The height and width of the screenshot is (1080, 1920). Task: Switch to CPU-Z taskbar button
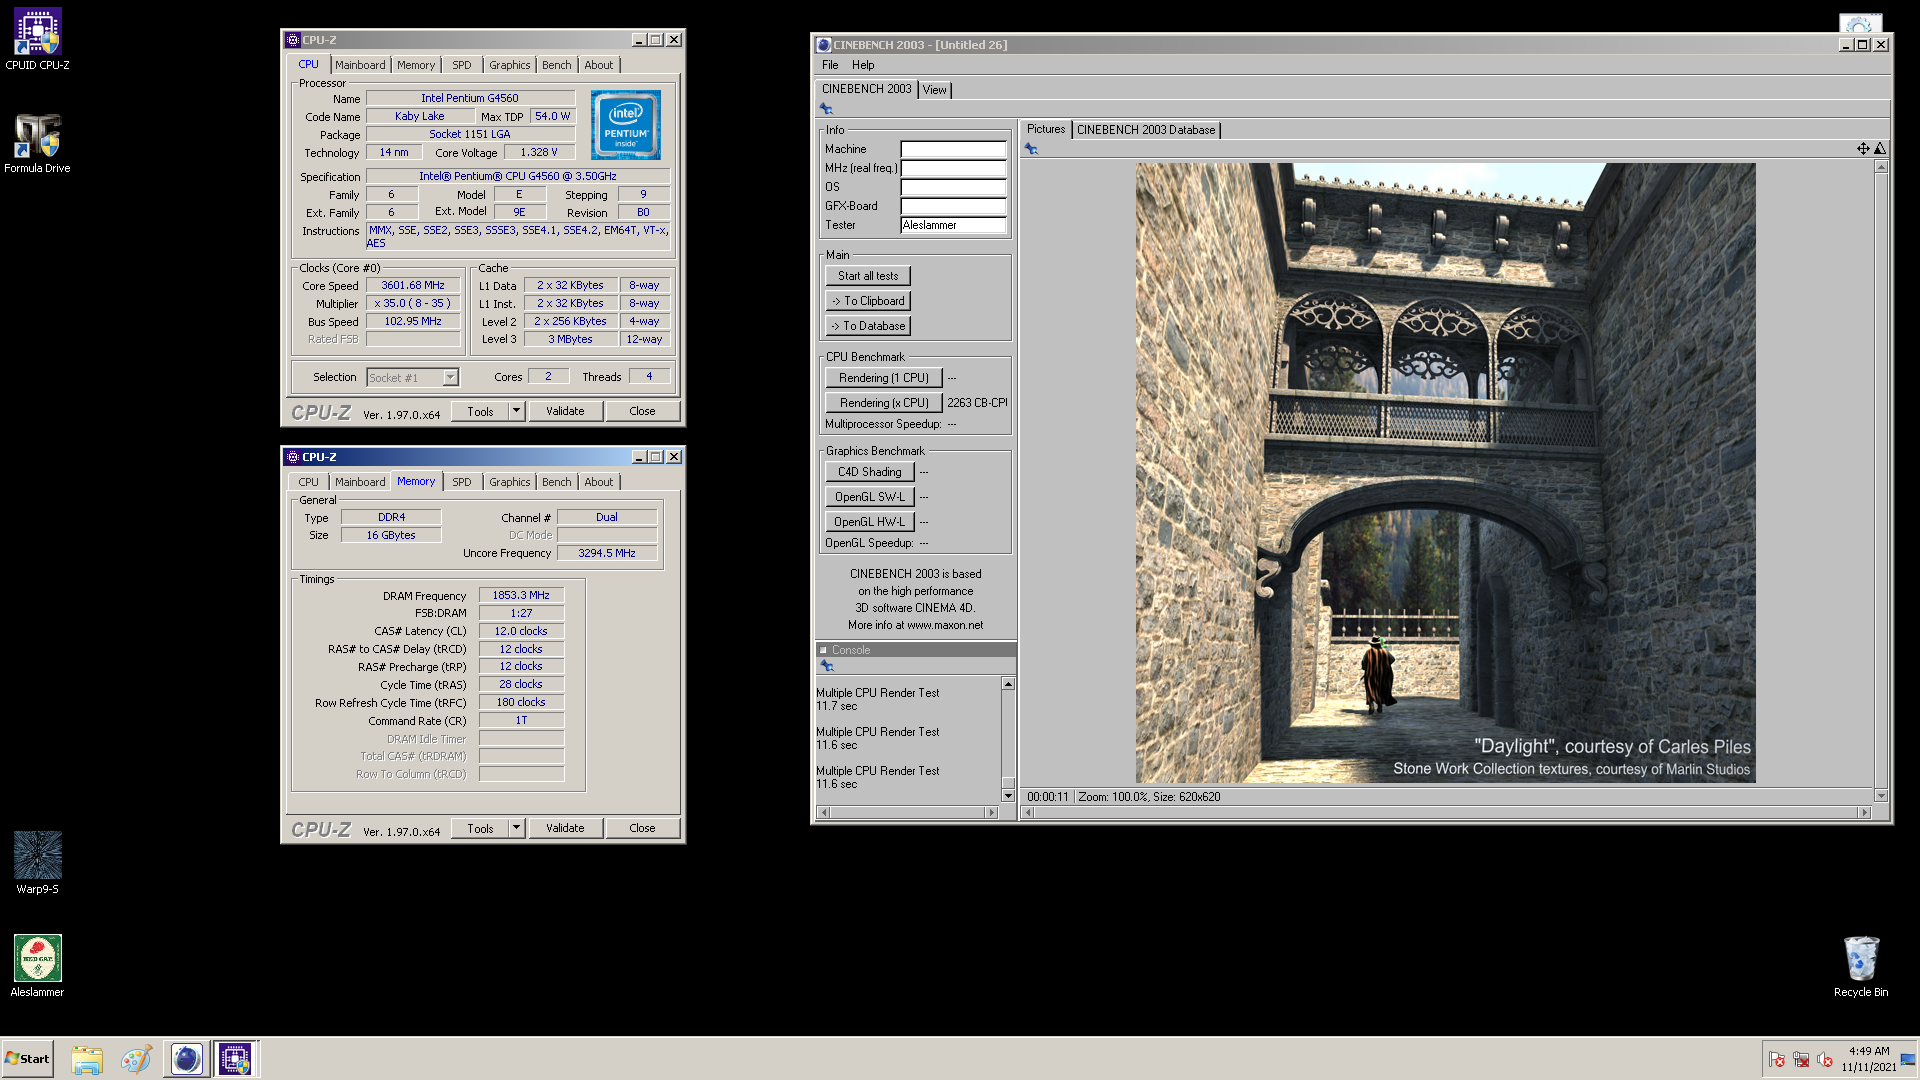[x=236, y=1059]
